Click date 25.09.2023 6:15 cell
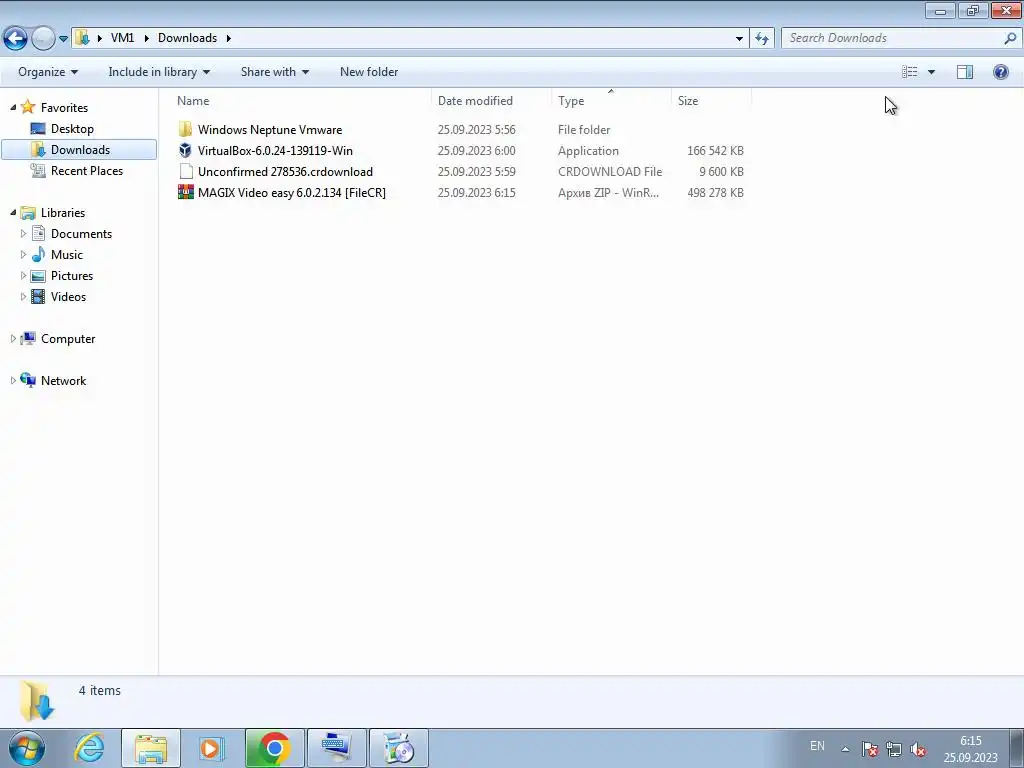 click(x=476, y=193)
